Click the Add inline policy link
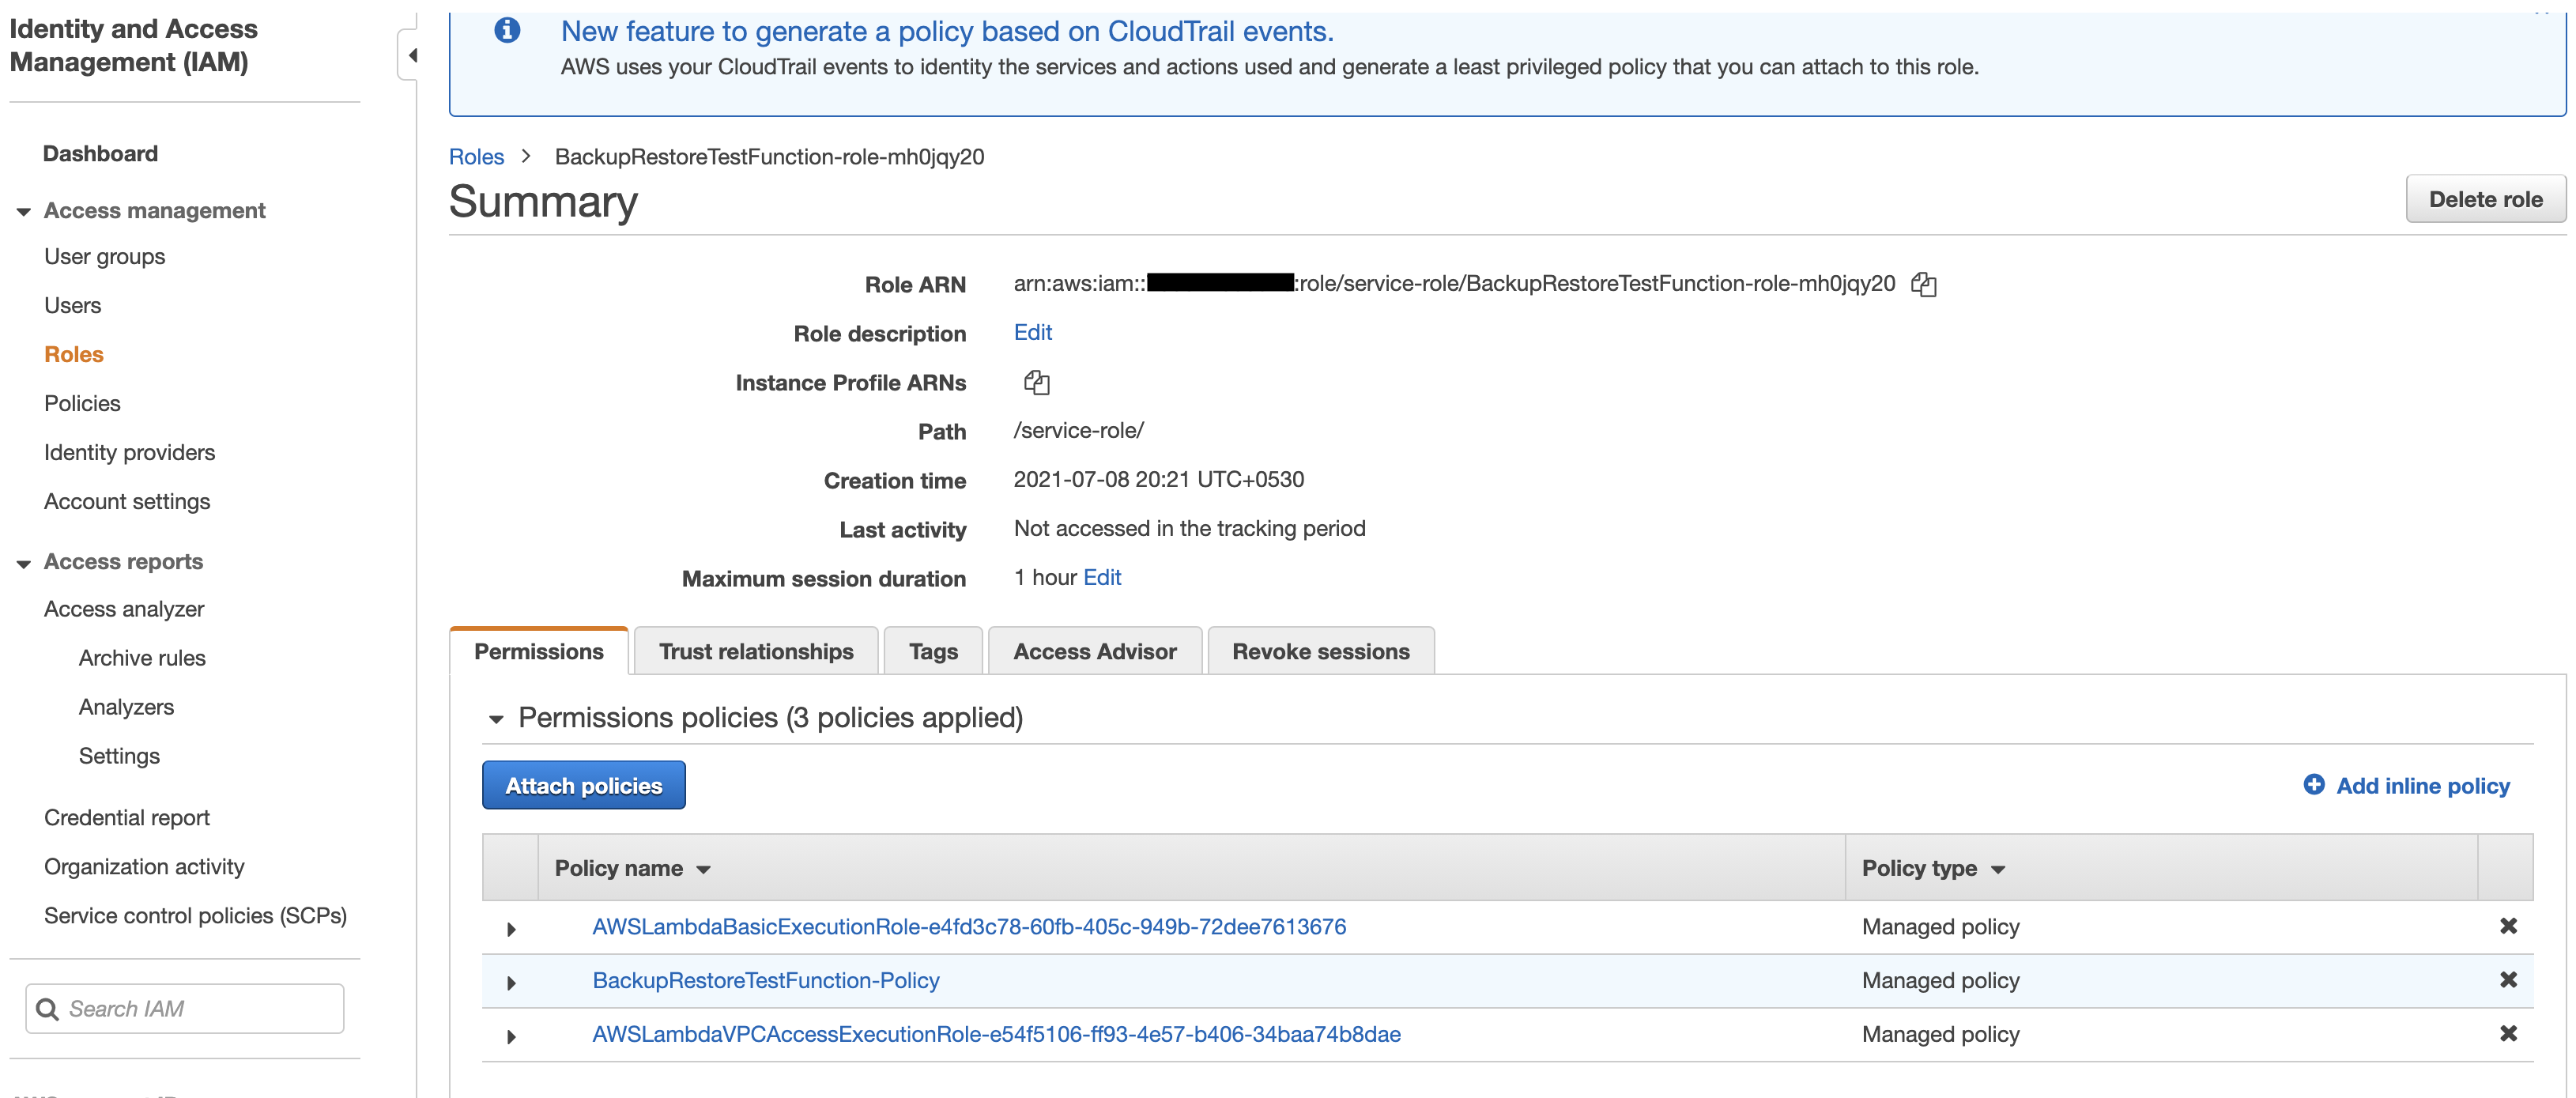Viewport: 2576px width, 1098px height. pos(2423,786)
